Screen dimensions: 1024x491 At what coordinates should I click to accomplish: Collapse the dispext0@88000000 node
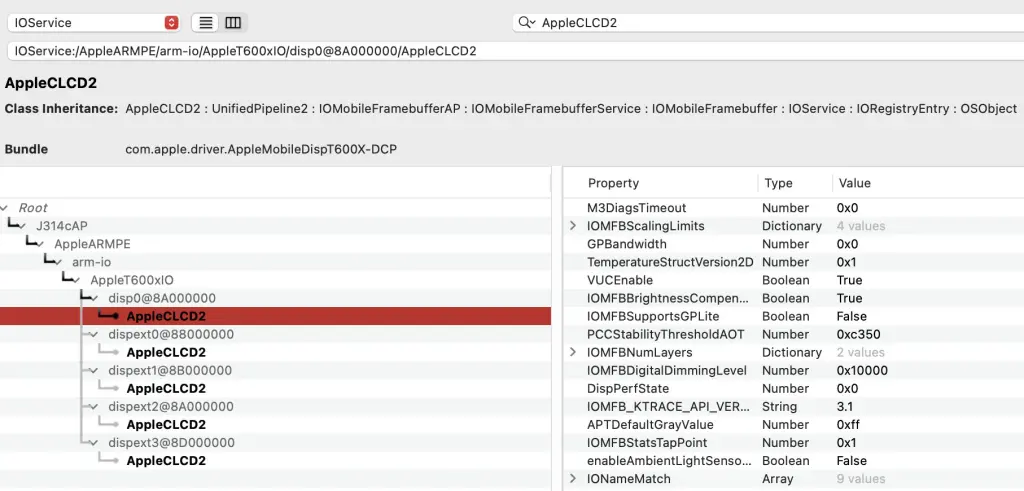click(x=95, y=334)
